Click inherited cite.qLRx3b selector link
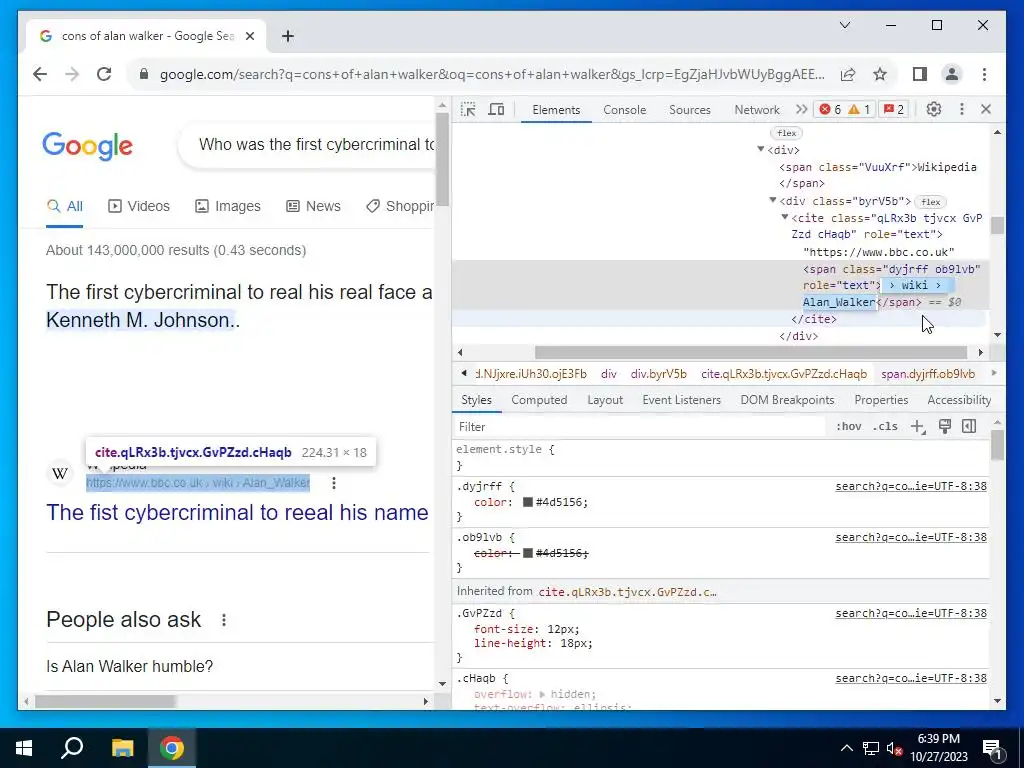 (x=627, y=592)
